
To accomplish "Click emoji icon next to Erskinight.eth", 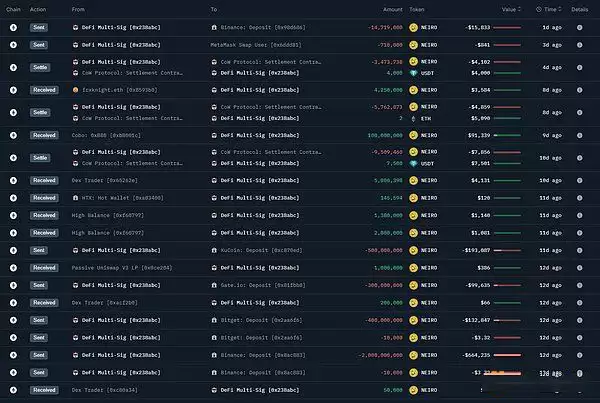I will coord(76,89).
